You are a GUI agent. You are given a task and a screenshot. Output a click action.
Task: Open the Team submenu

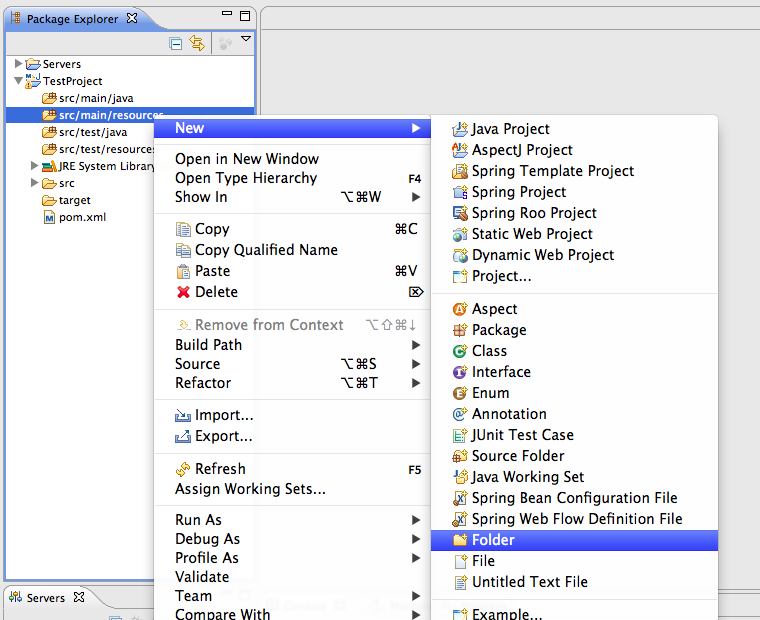[292, 595]
